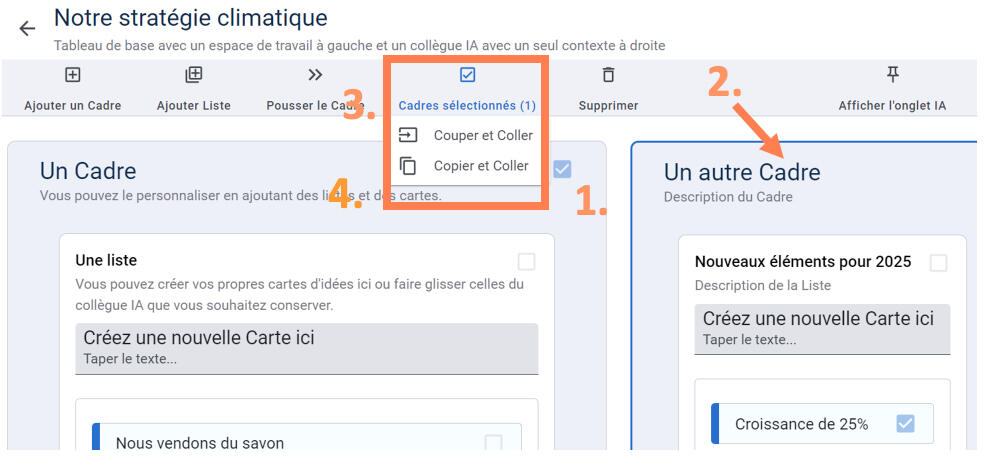
Task: Click the Ajouter Liste icon
Action: [x=194, y=75]
